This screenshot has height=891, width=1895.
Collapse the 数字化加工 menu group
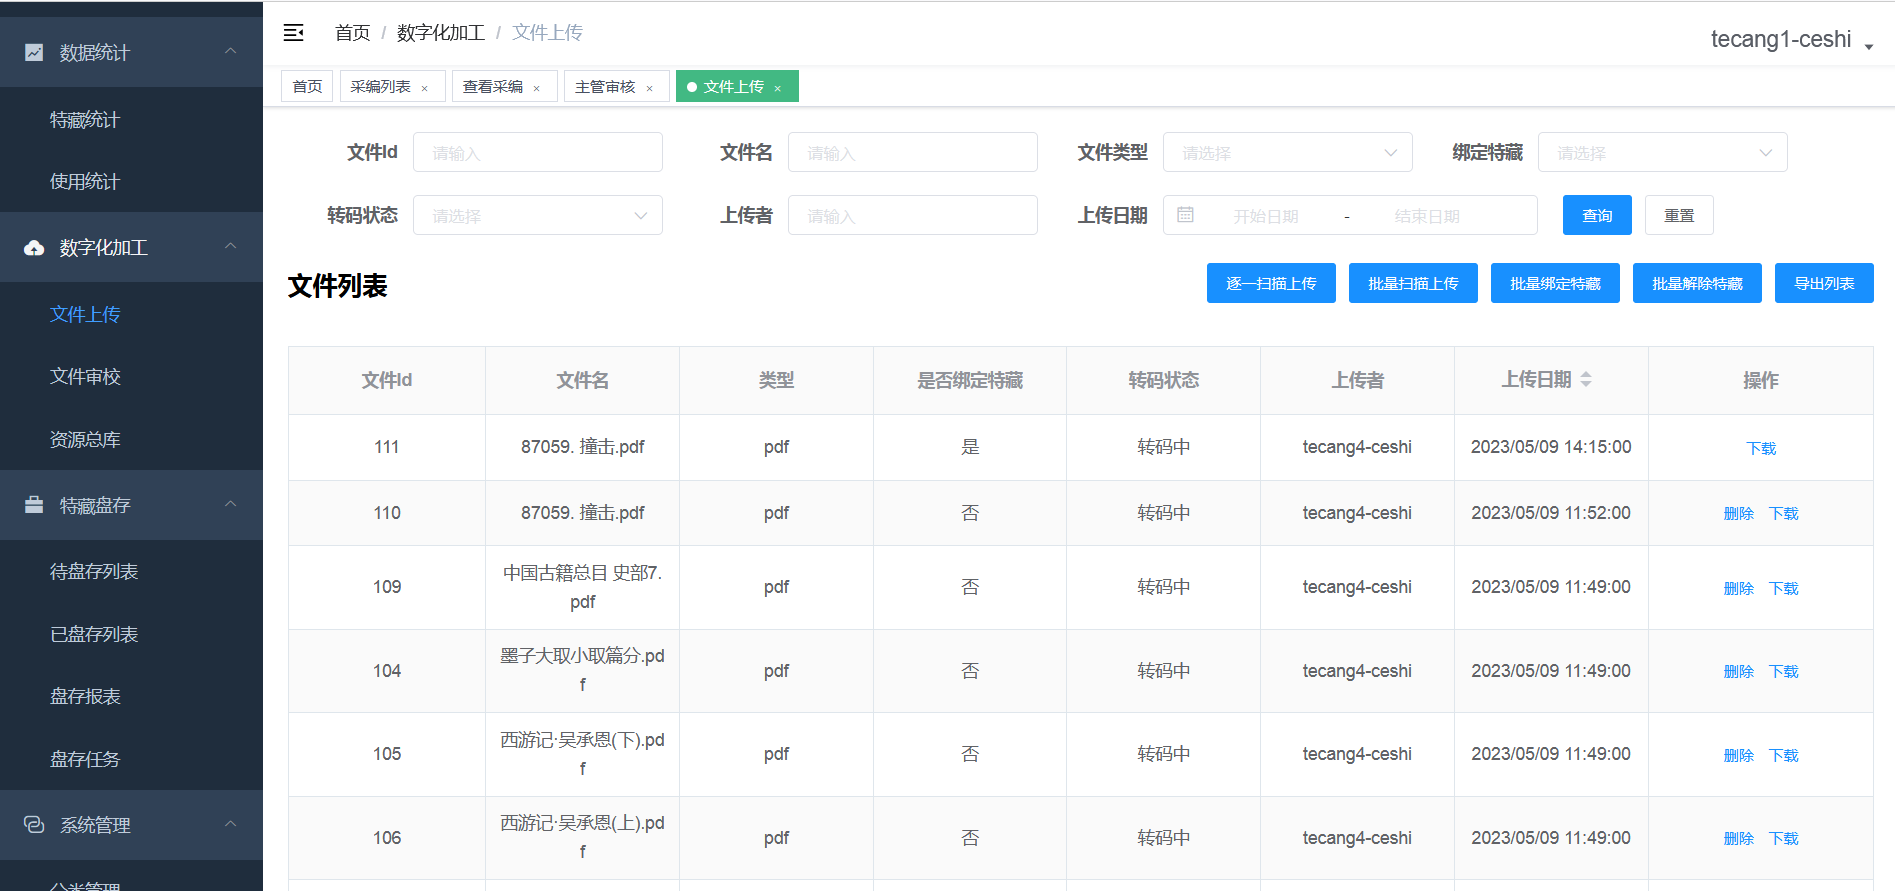click(231, 246)
